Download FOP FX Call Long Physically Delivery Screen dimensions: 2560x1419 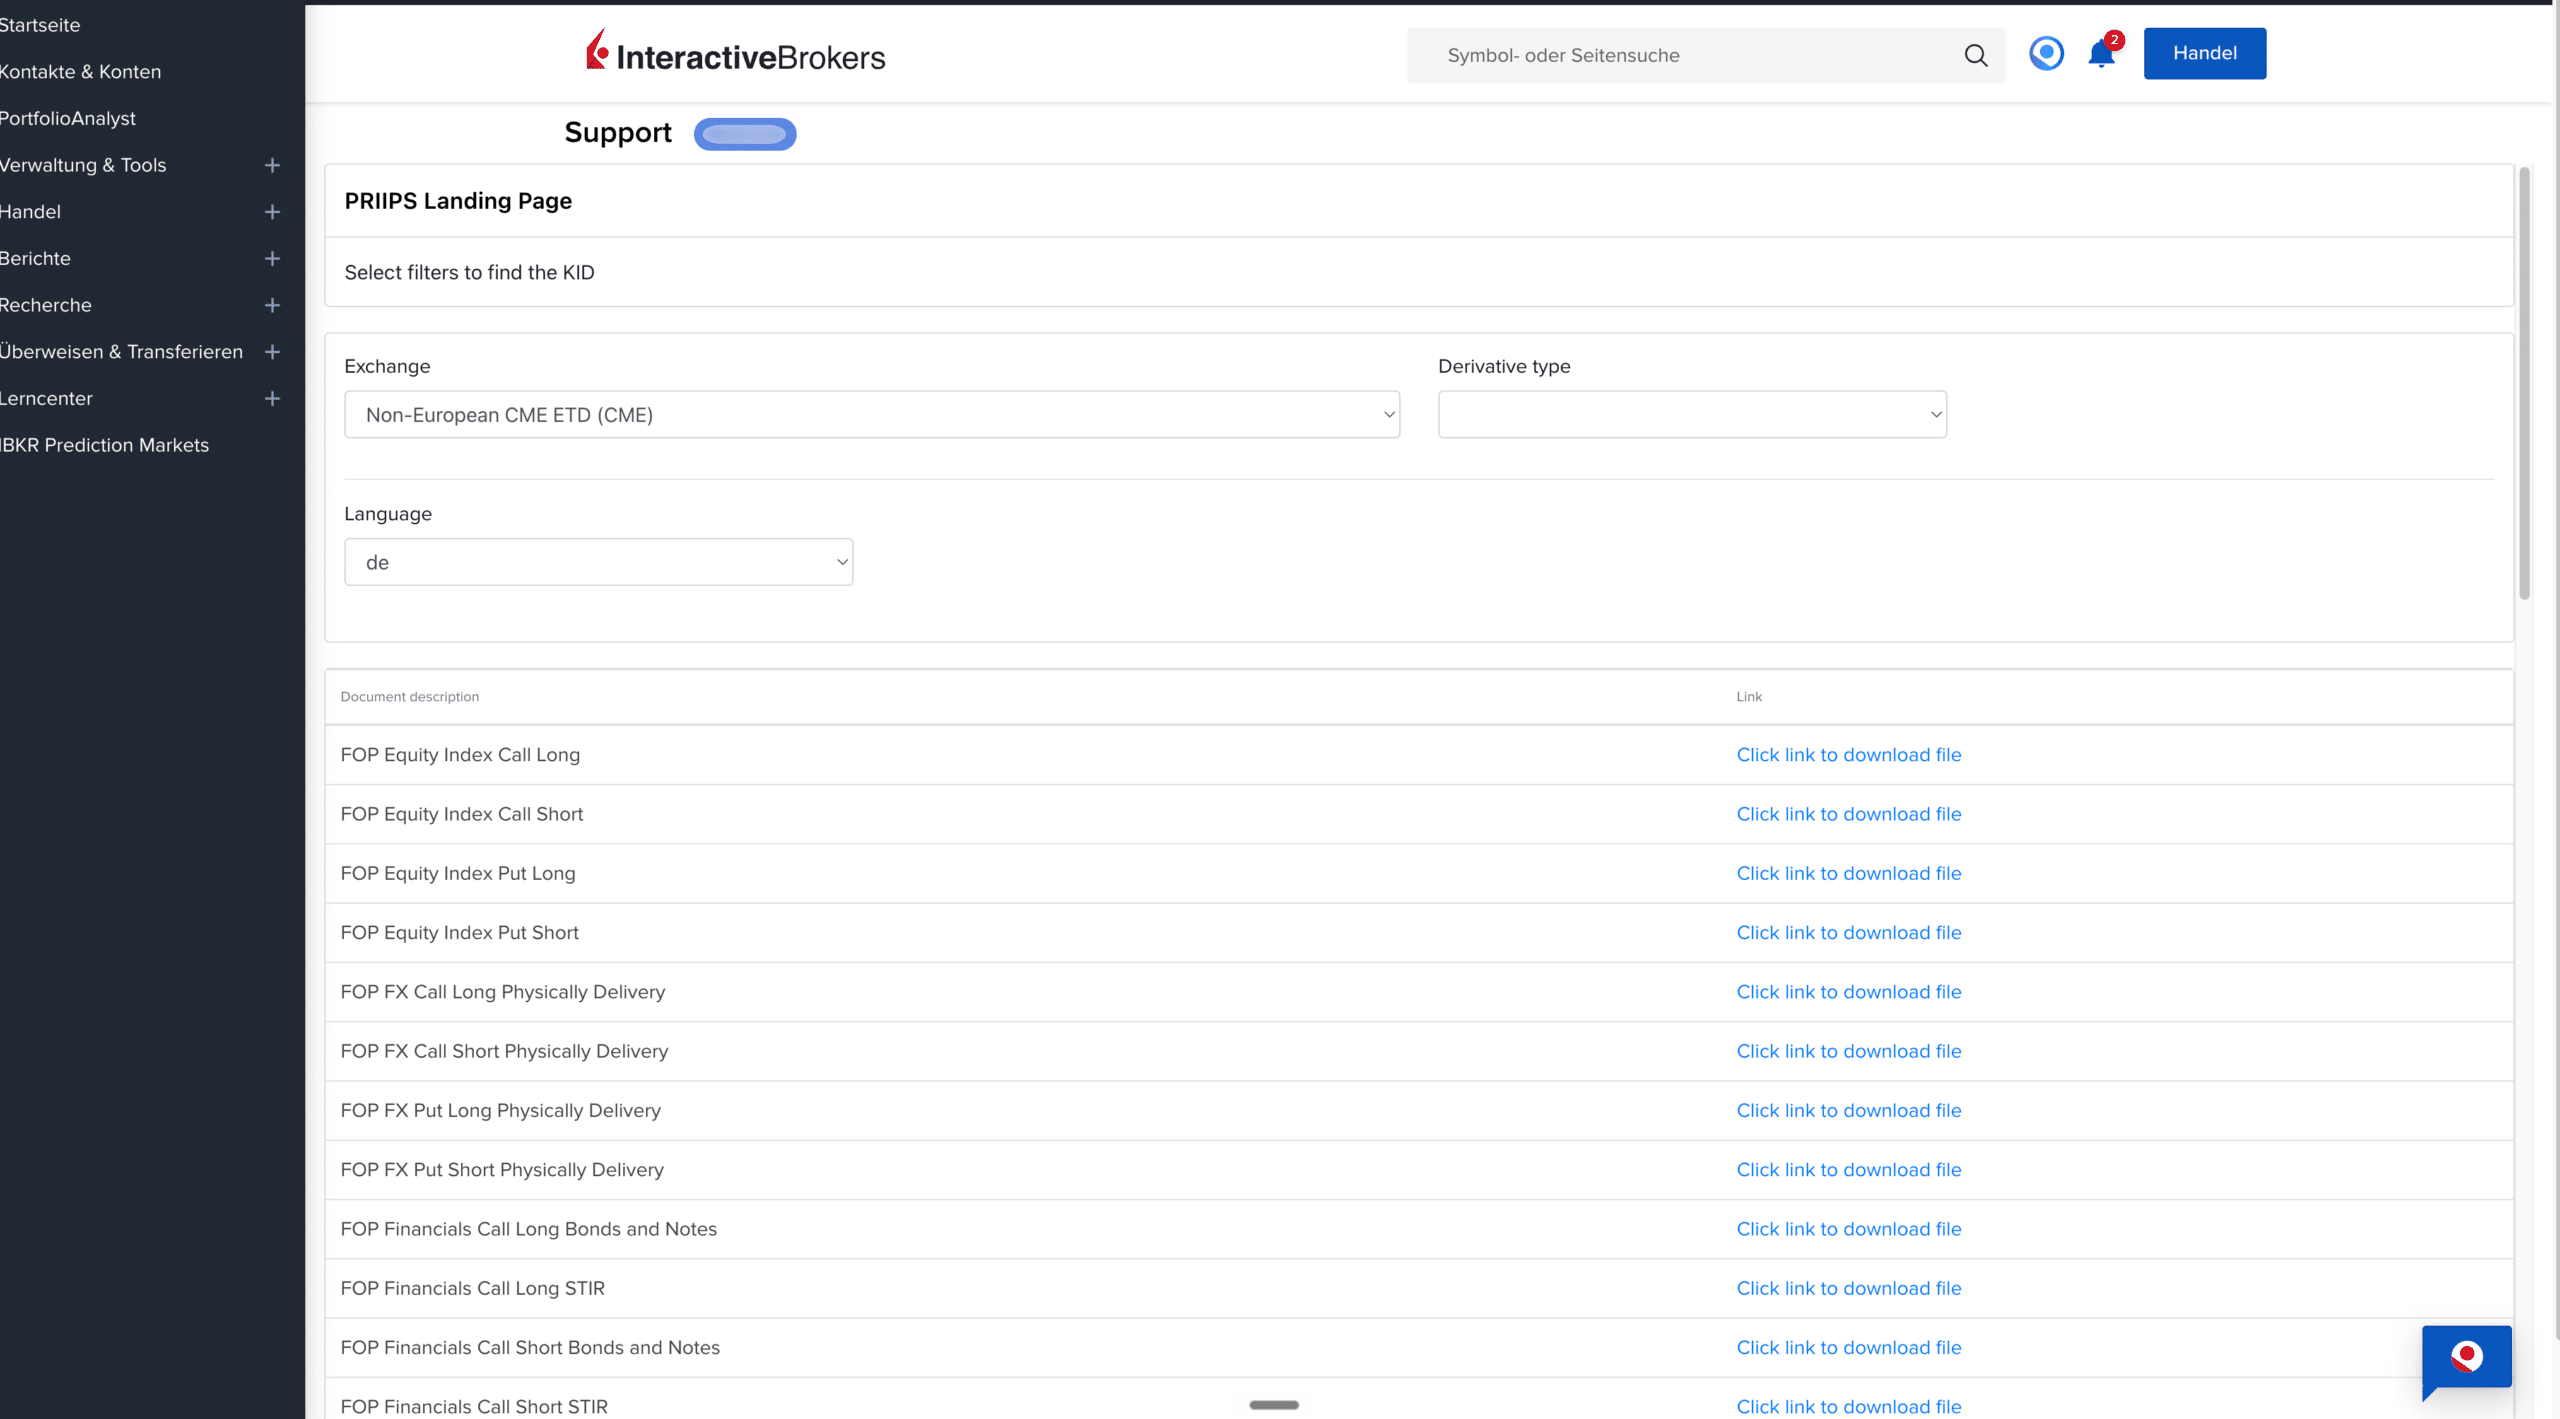coord(1848,992)
